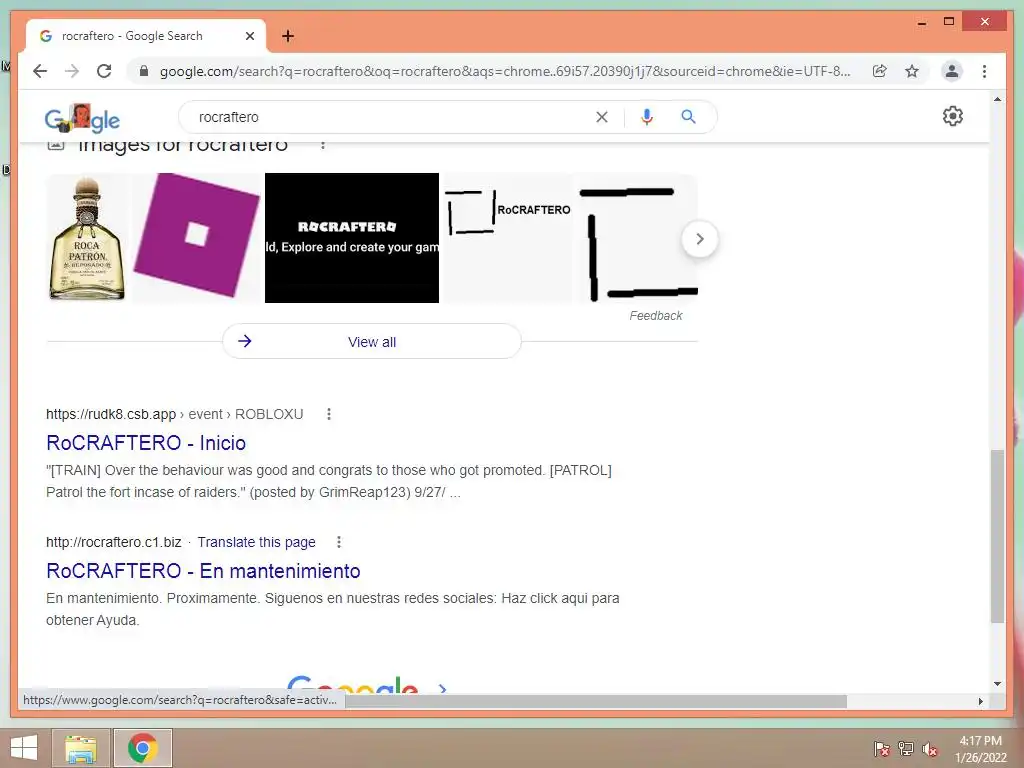Go to next results page arrow

[443, 688]
